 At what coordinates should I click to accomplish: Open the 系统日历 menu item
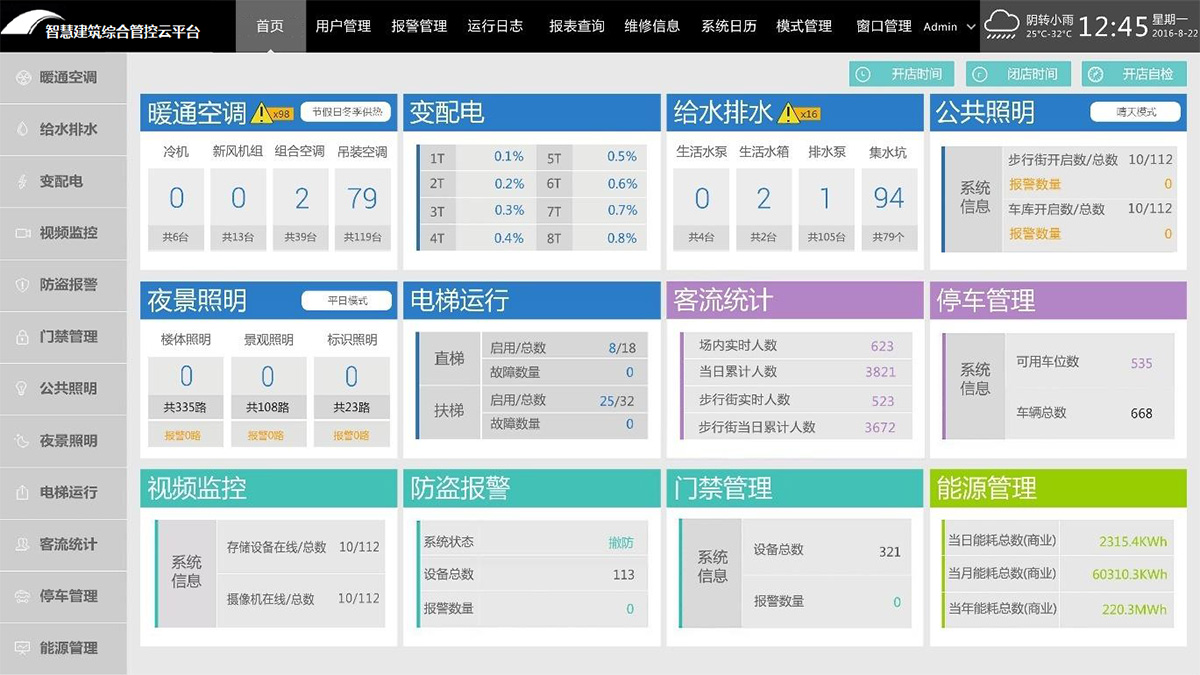[x=728, y=26]
